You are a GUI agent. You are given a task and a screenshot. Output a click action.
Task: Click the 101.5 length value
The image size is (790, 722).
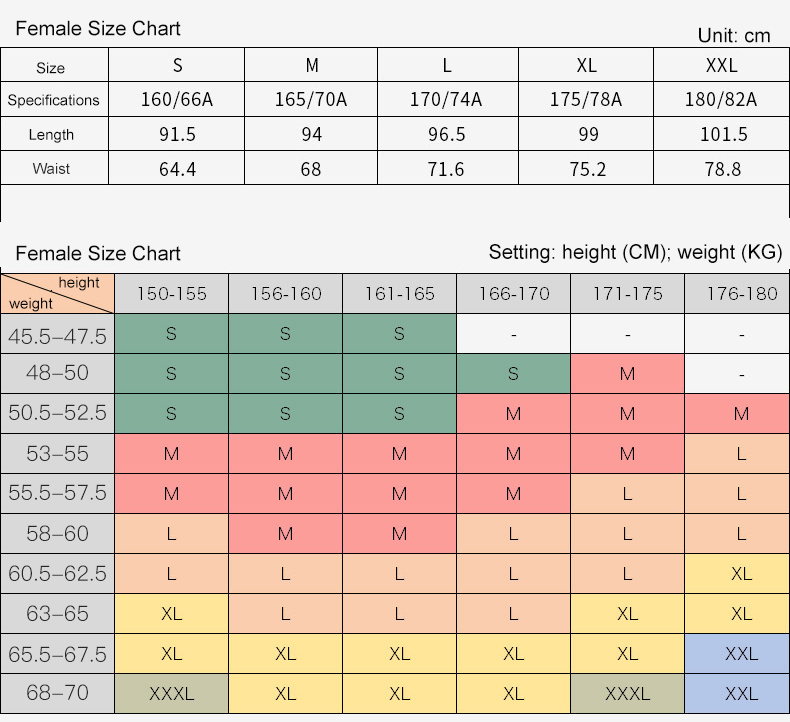coord(721,135)
